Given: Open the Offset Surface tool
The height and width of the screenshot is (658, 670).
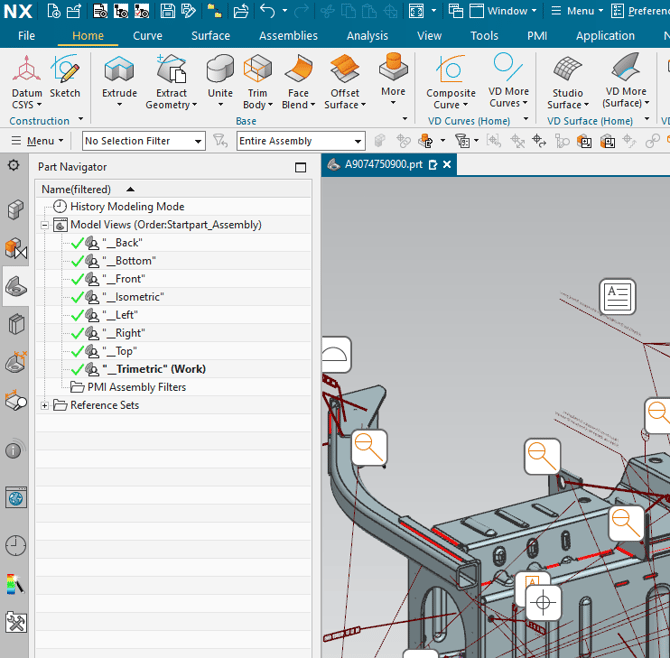Looking at the screenshot, I should pyautogui.click(x=344, y=81).
